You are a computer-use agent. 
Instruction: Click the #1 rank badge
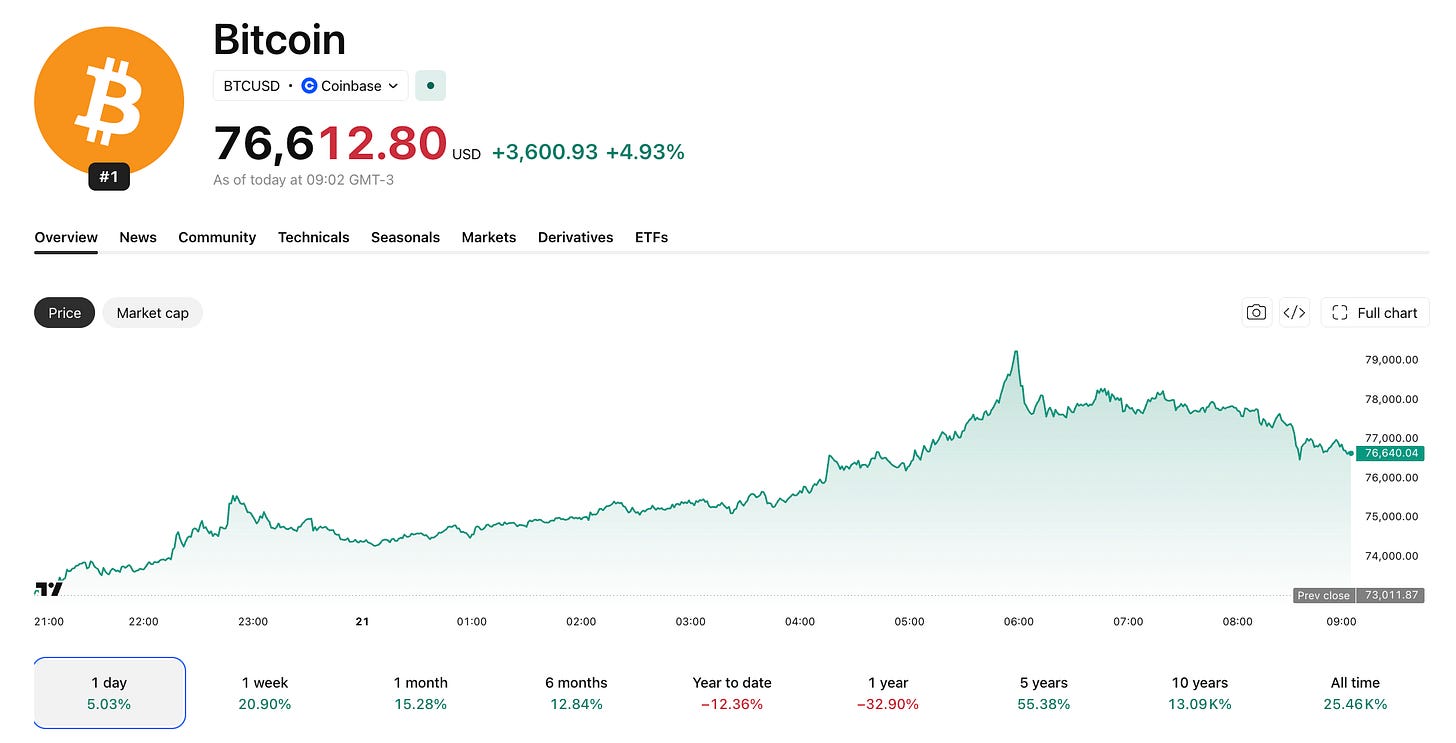[x=109, y=177]
